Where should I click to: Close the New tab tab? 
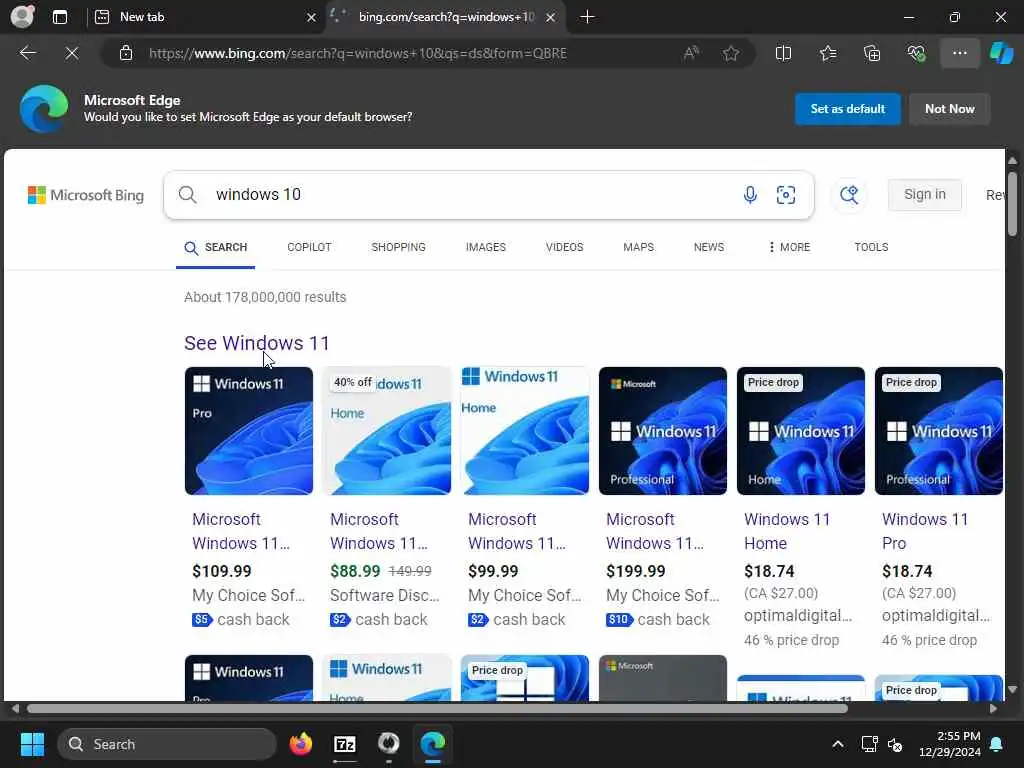click(312, 18)
